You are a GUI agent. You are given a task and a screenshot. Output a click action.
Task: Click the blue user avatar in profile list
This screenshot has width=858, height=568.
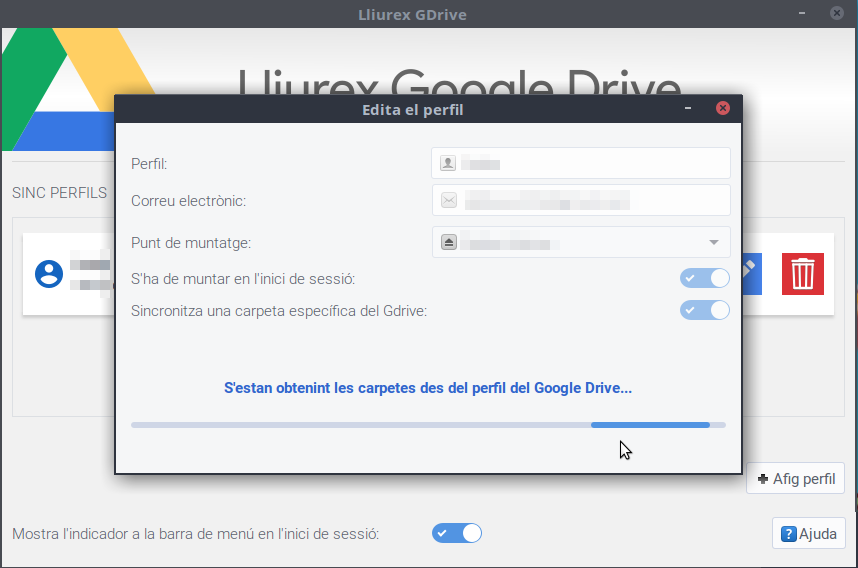pyautogui.click(x=48, y=273)
